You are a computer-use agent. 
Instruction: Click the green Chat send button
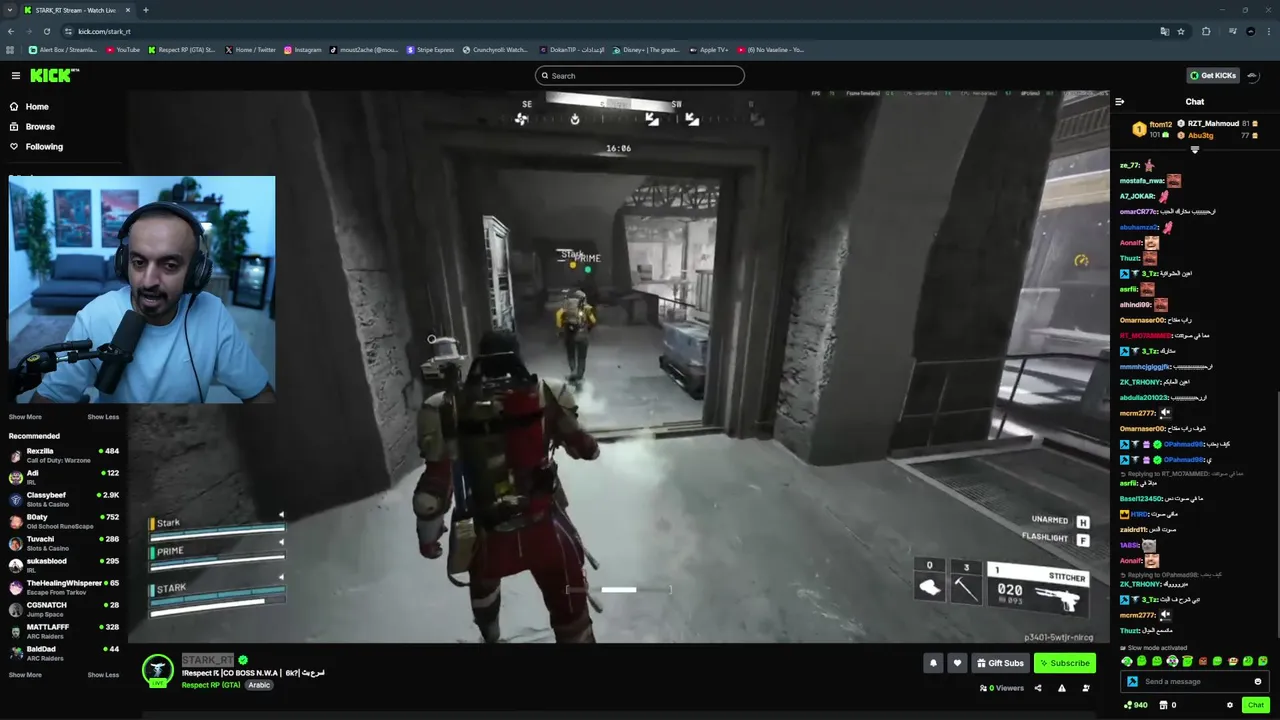pos(1256,705)
